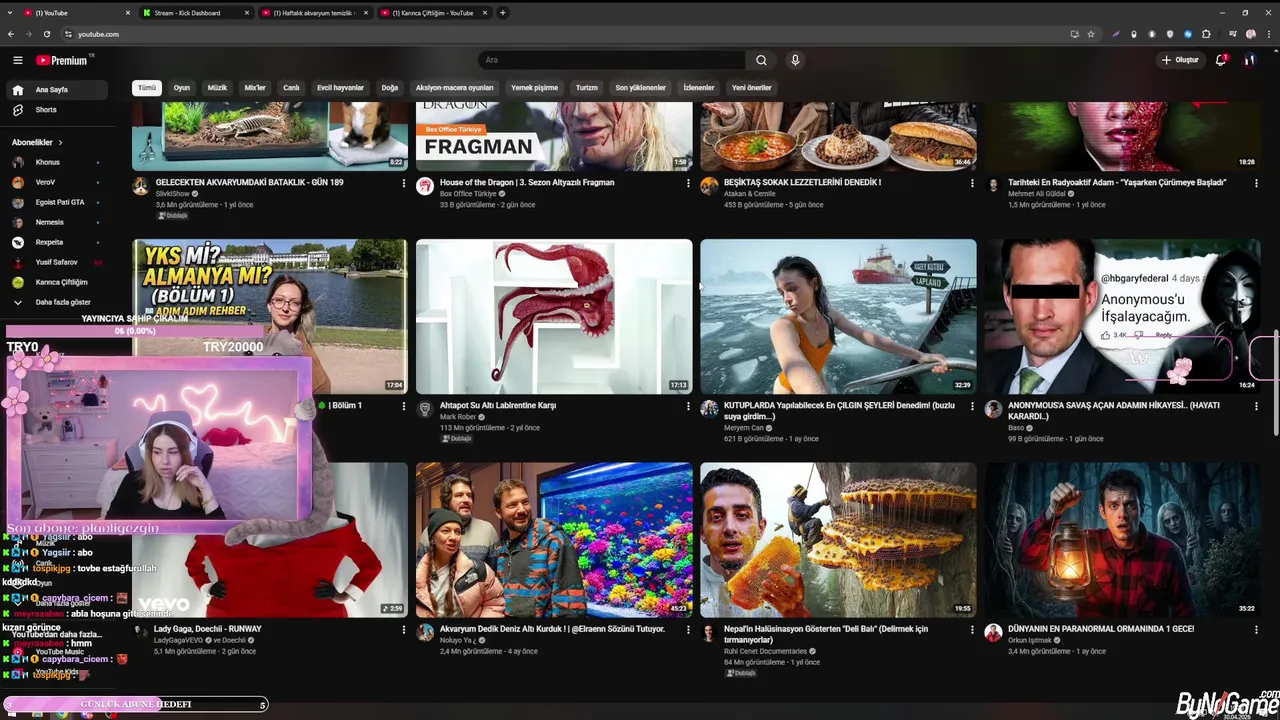
Task: Switch to the Stream - Kick Dashboard tab
Action: pyautogui.click(x=195, y=13)
